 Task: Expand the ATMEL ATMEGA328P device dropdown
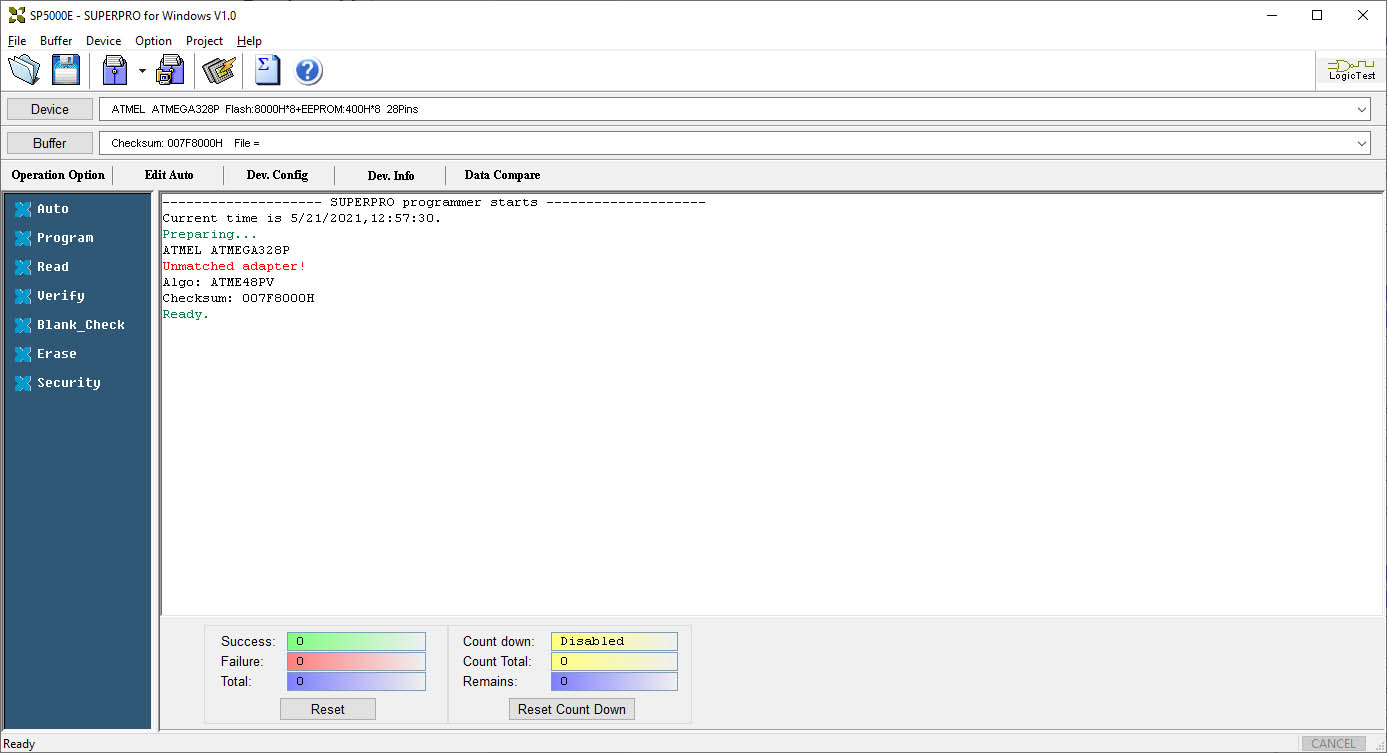click(1362, 109)
